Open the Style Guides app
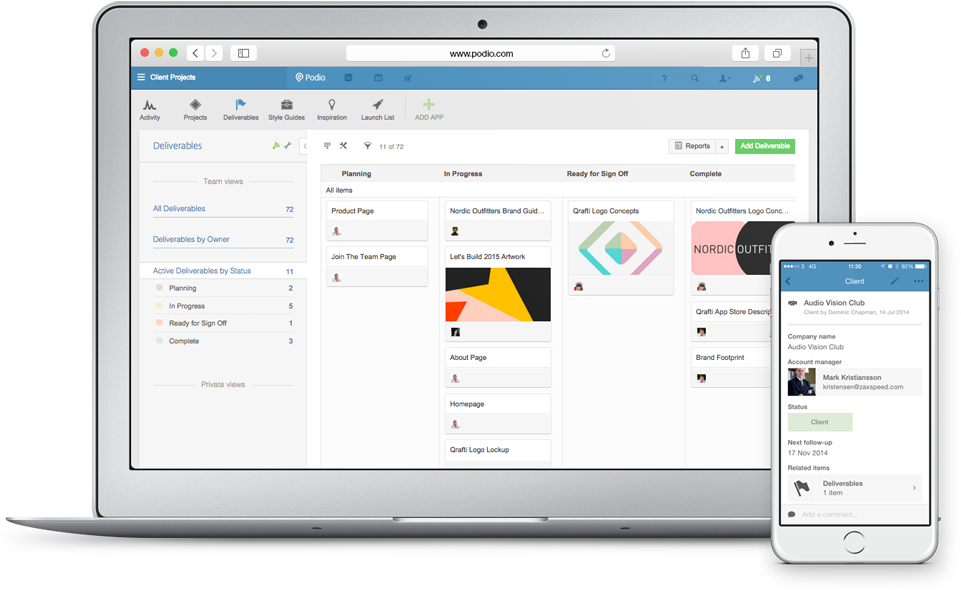This screenshot has width=961, height=593. point(286,110)
